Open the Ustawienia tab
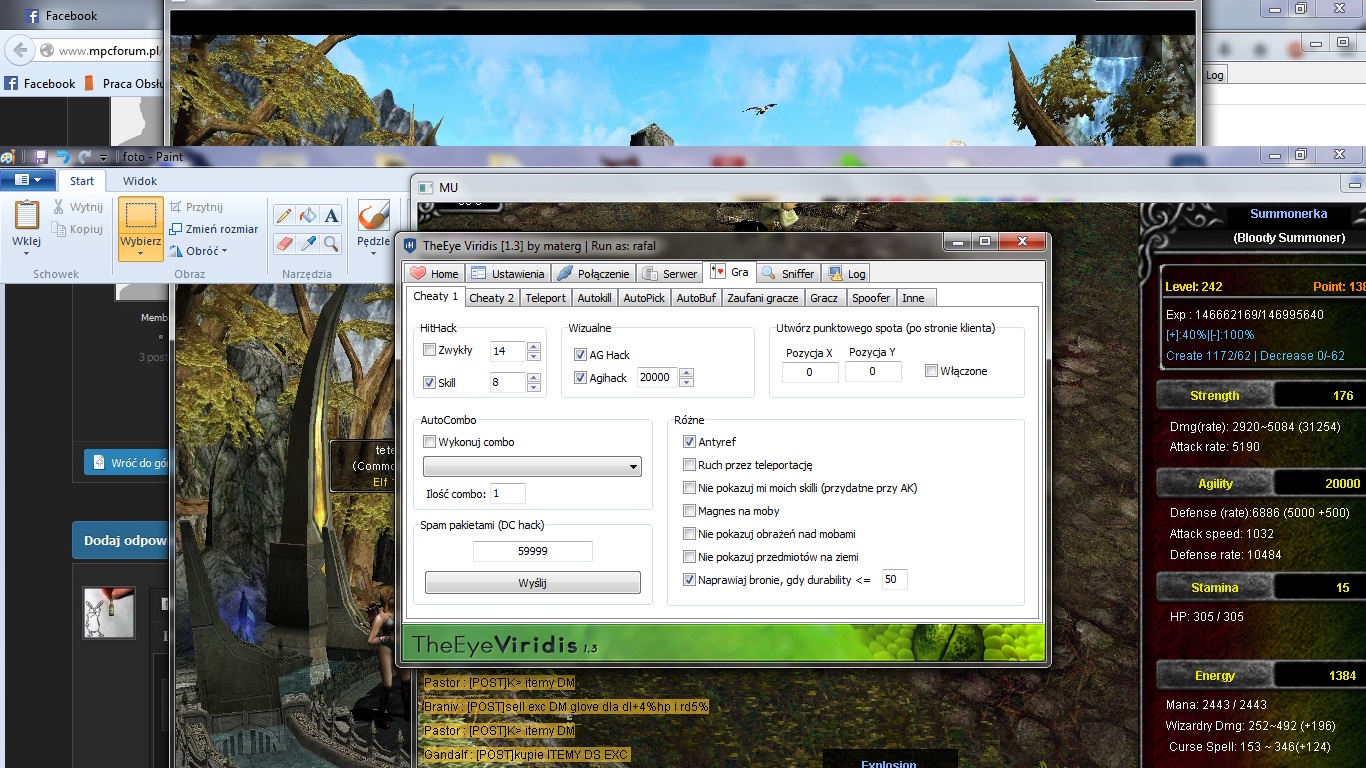The height and width of the screenshot is (768, 1366). [x=508, y=273]
